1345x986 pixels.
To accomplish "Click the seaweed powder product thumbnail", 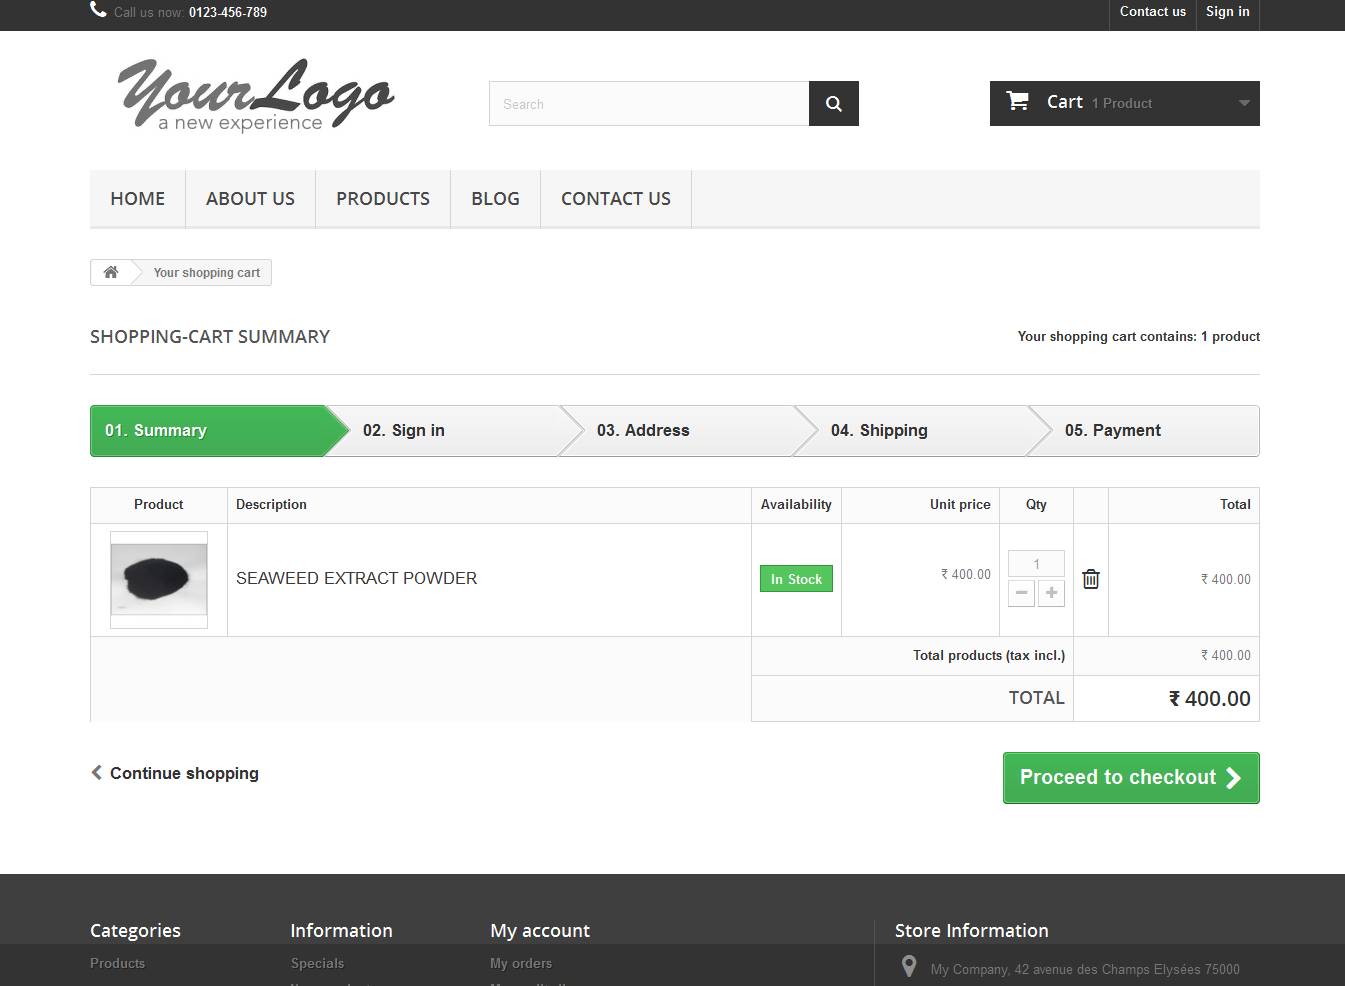I will point(159,579).
